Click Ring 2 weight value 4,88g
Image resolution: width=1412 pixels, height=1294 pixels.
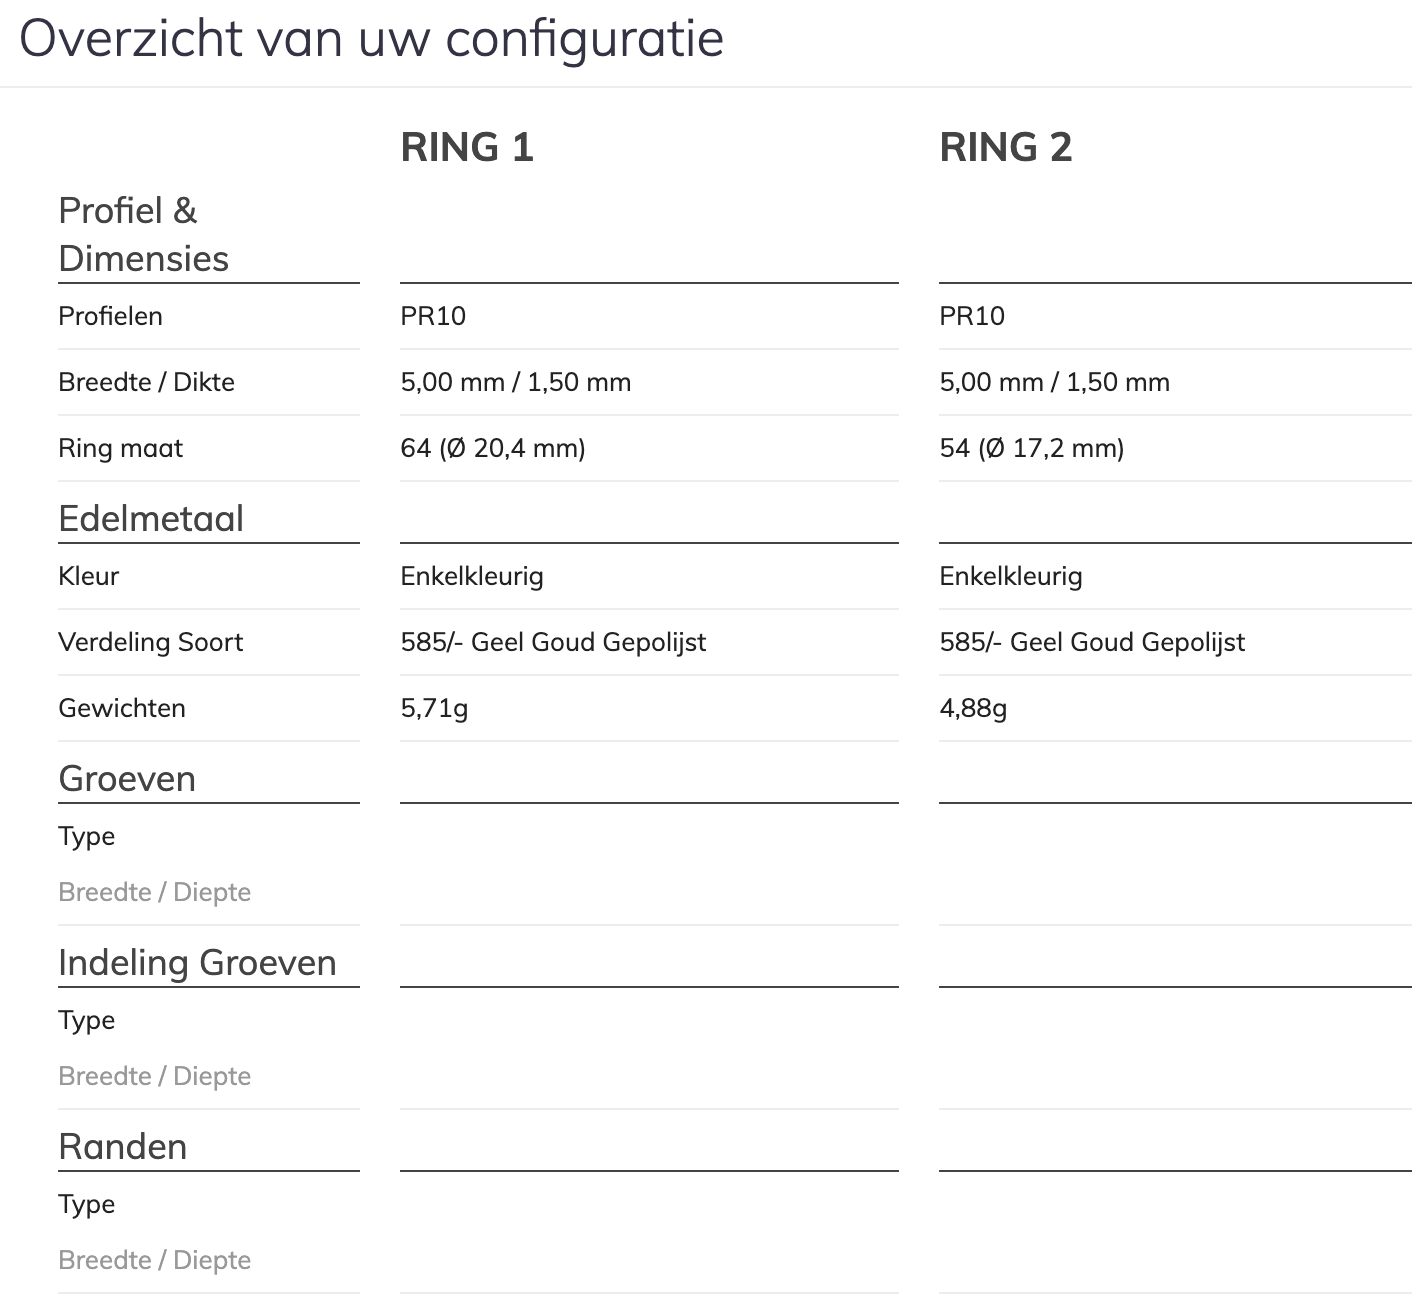[x=972, y=708]
